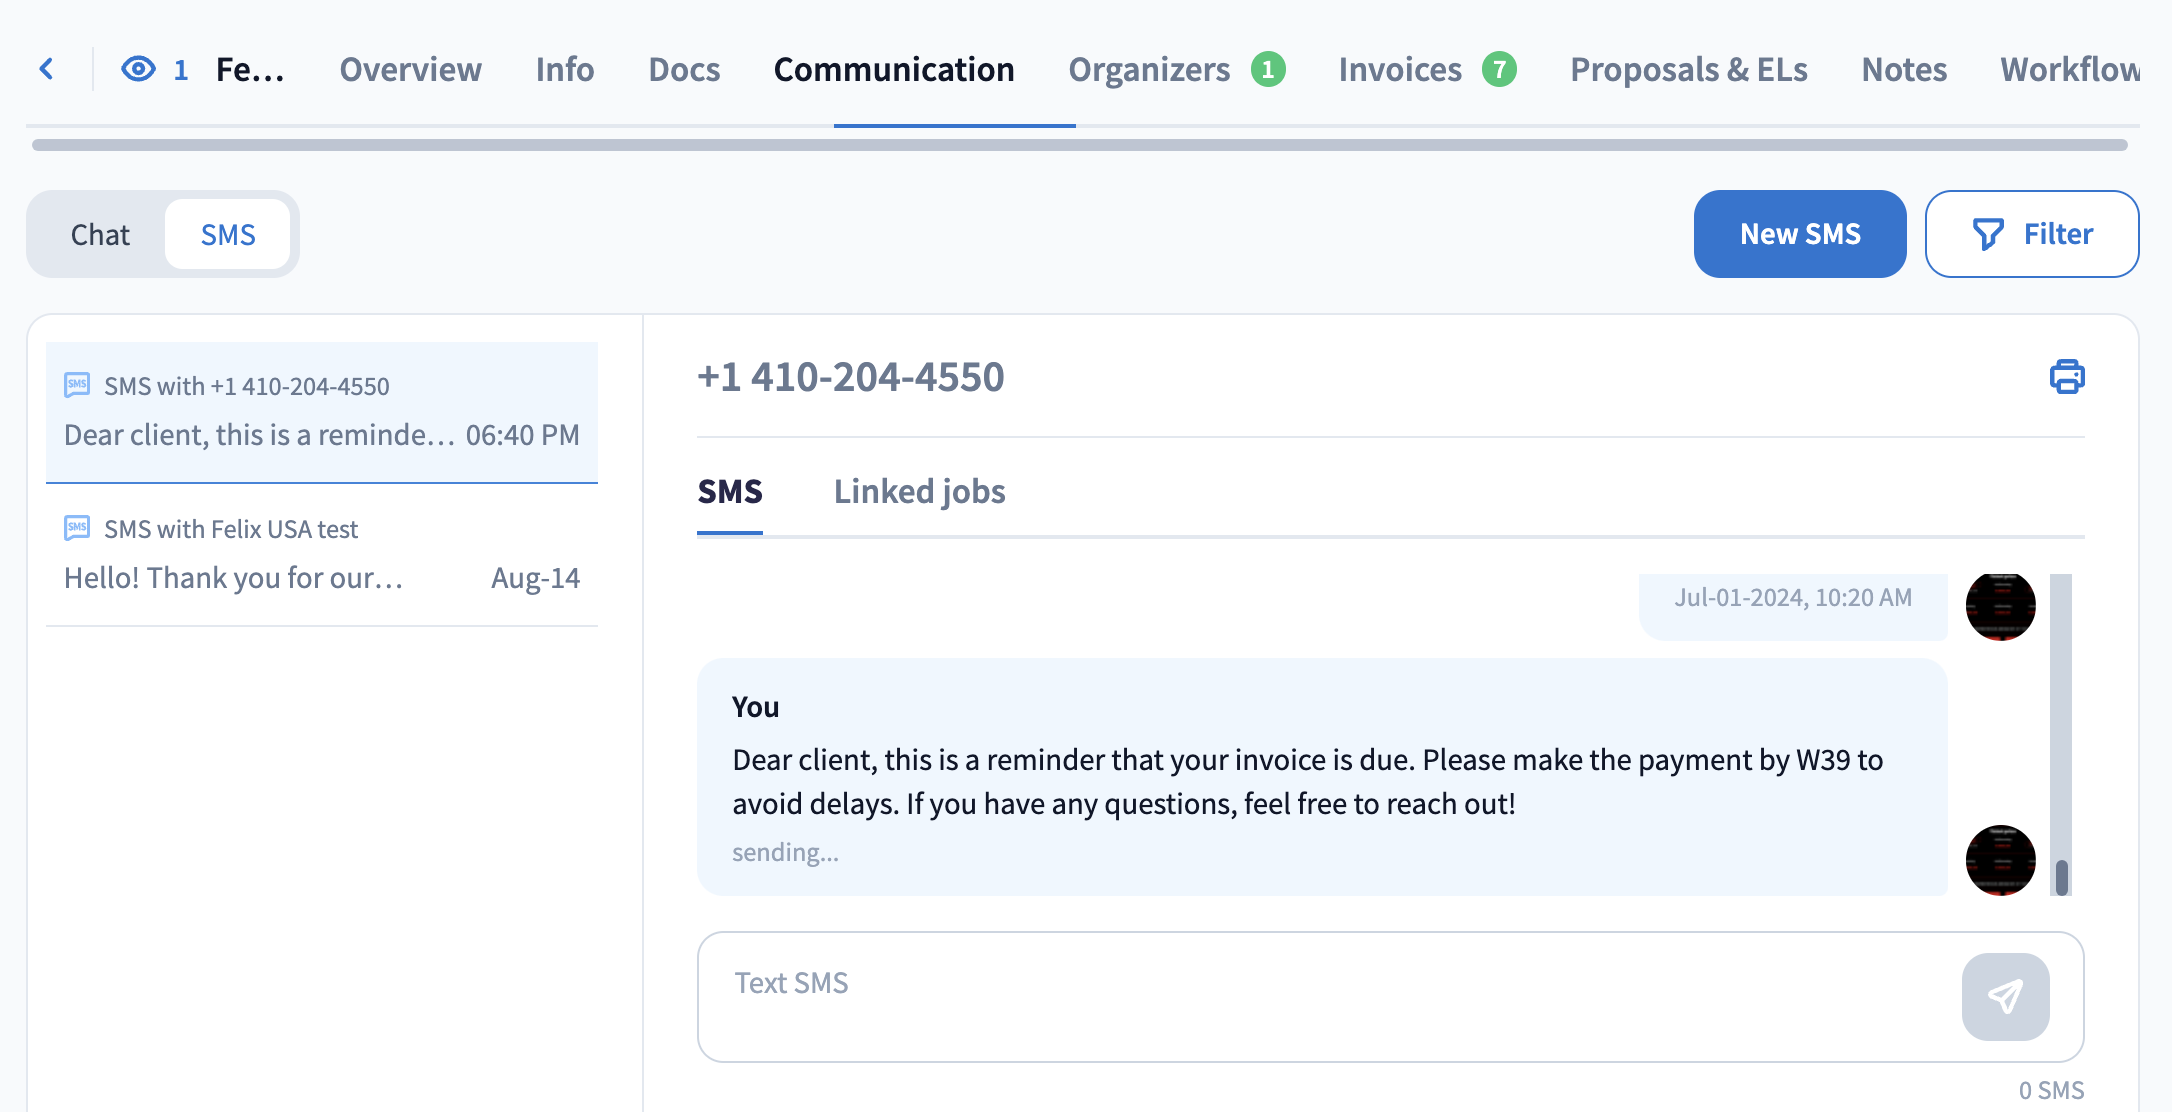Click the Notes navigation link
2172x1112 pixels.
[1903, 69]
